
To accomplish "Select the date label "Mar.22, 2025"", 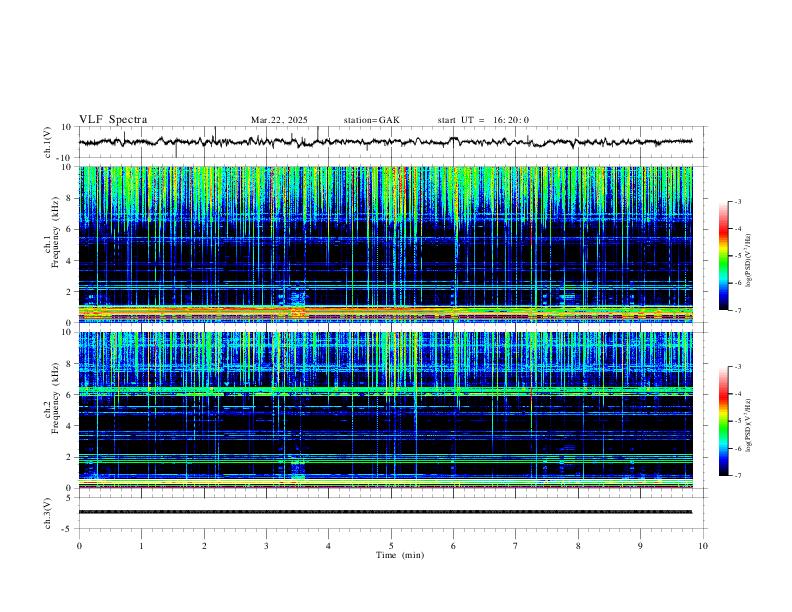I will (279, 120).
